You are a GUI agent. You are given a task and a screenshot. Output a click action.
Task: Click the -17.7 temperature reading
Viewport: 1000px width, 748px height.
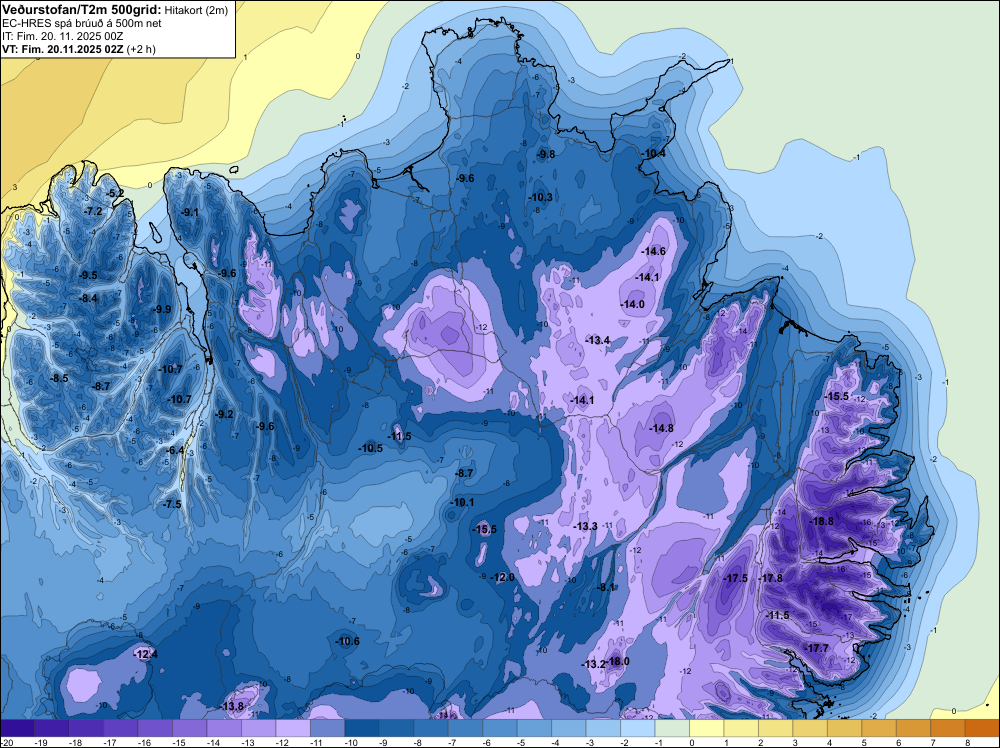point(817,649)
